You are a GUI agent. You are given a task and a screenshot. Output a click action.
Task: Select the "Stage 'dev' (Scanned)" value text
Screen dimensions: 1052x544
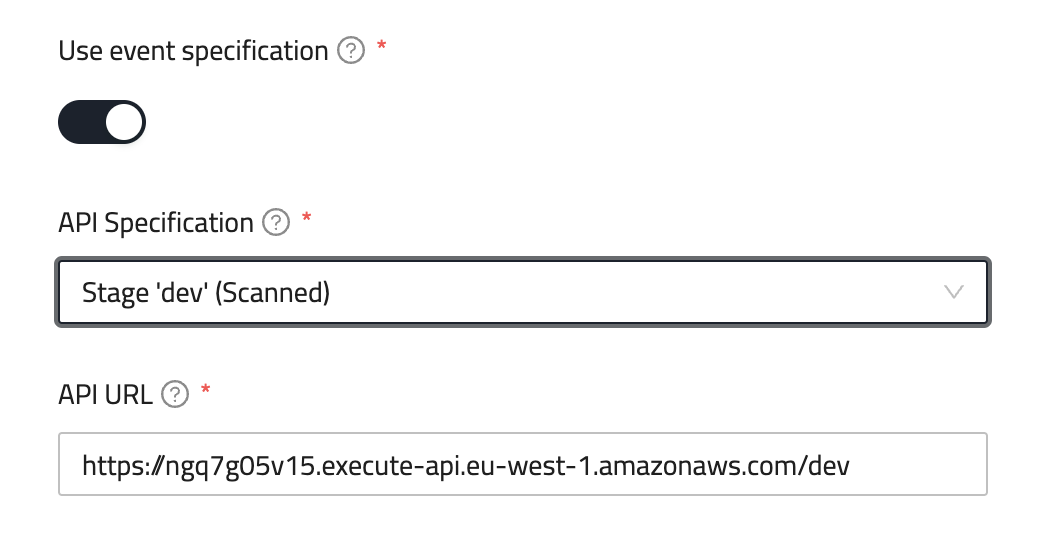206,293
